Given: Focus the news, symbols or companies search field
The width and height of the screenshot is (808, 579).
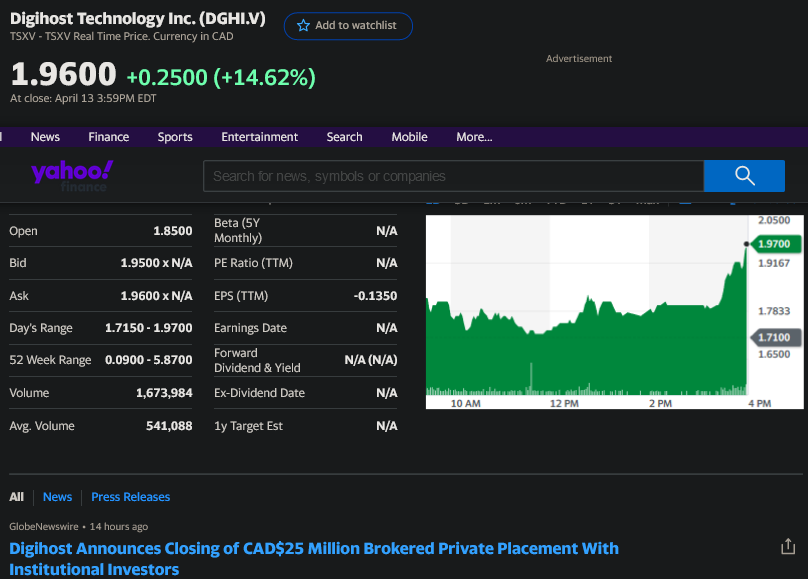Looking at the screenshot, I should click(x=453, y=176).
